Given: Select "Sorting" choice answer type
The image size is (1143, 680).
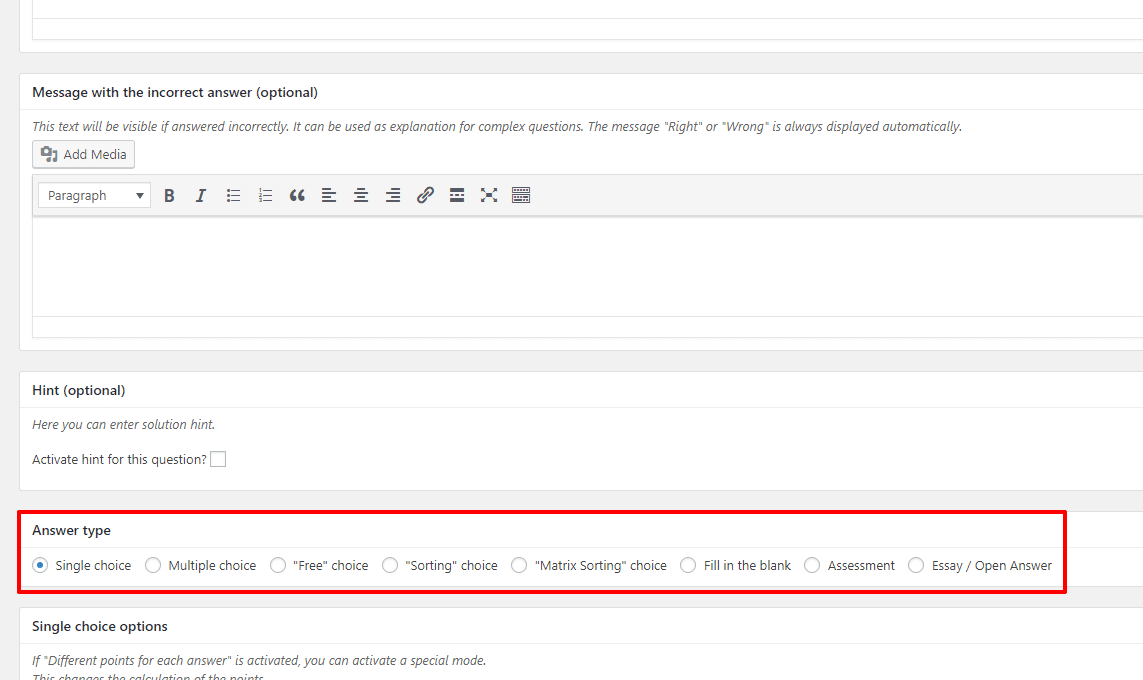Looking at the screenshot, I should [390, 565].
